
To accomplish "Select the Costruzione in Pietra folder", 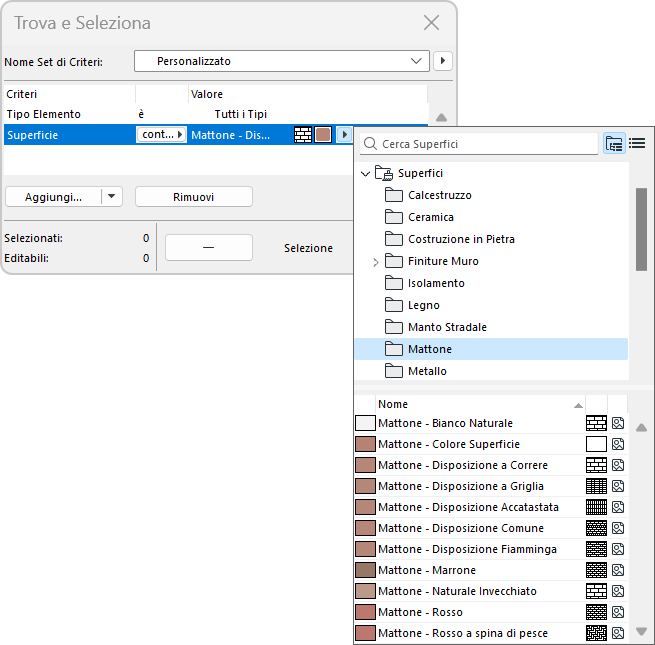I will point(461,239).
